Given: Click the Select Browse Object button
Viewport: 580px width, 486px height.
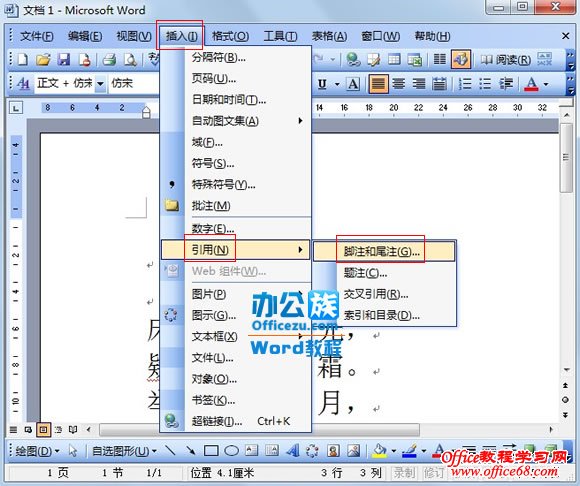Looking at the screenshot, I should coord(566,400).
